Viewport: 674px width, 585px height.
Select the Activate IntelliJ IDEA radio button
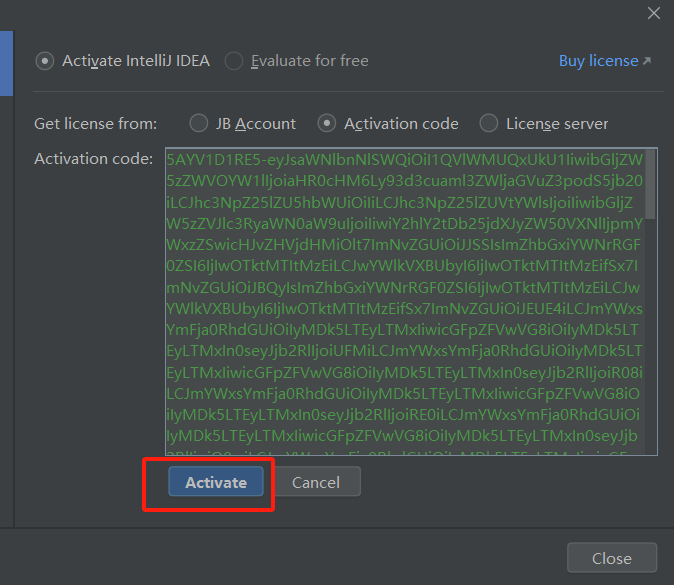[45, 61]
